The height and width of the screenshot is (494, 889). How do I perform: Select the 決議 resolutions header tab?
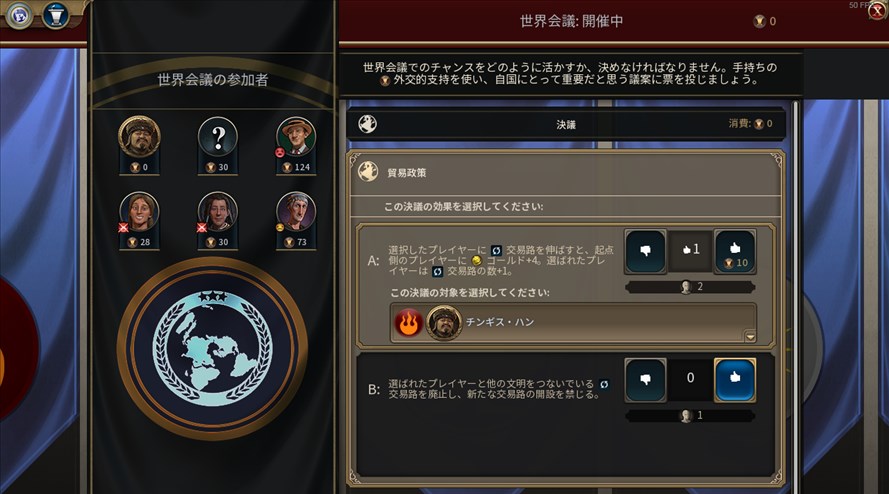click(x=566, y=124)
